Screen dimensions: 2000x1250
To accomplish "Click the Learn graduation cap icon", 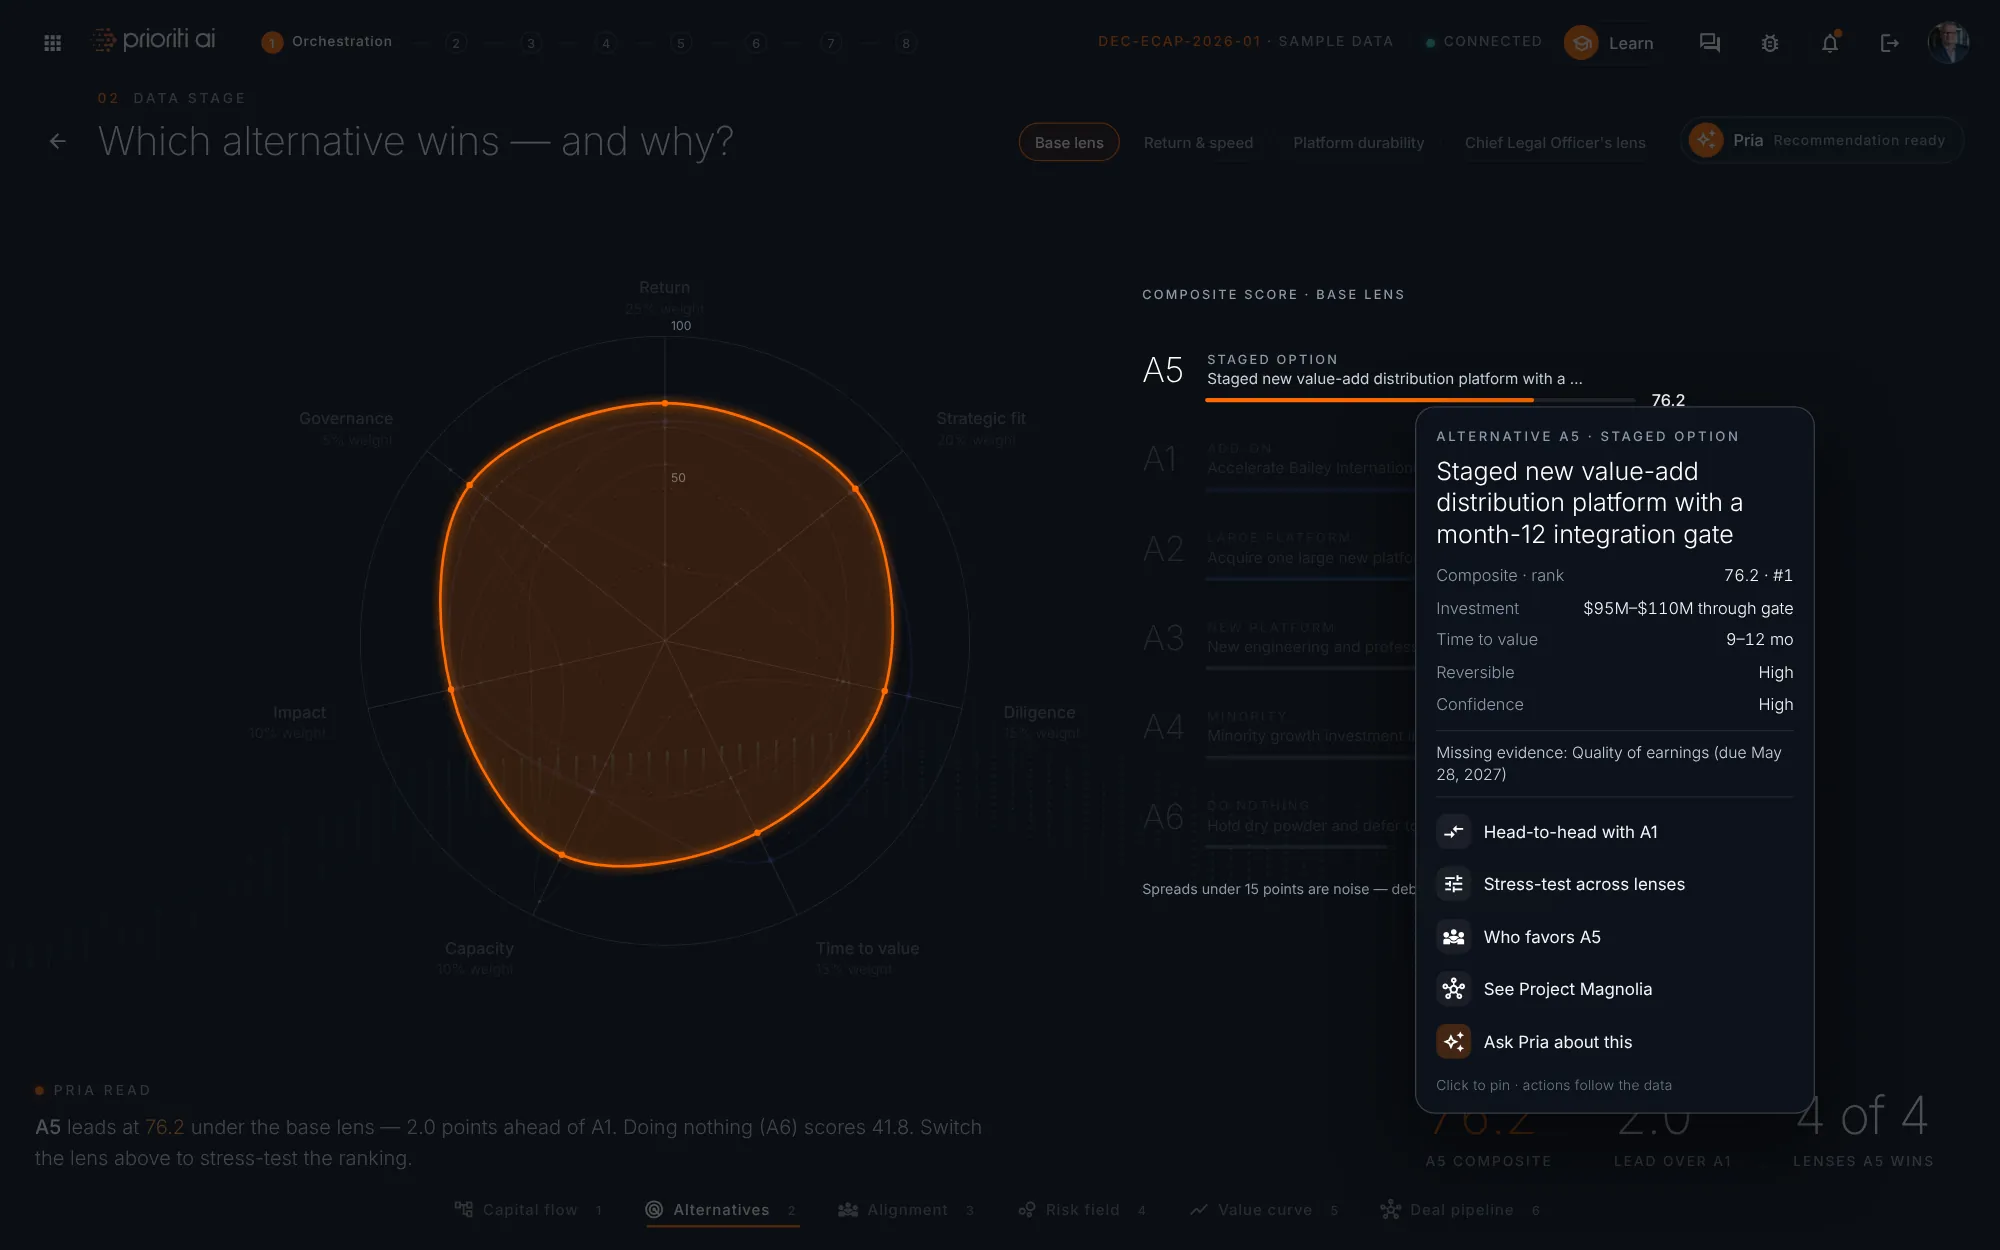I will pos(1582,43).
